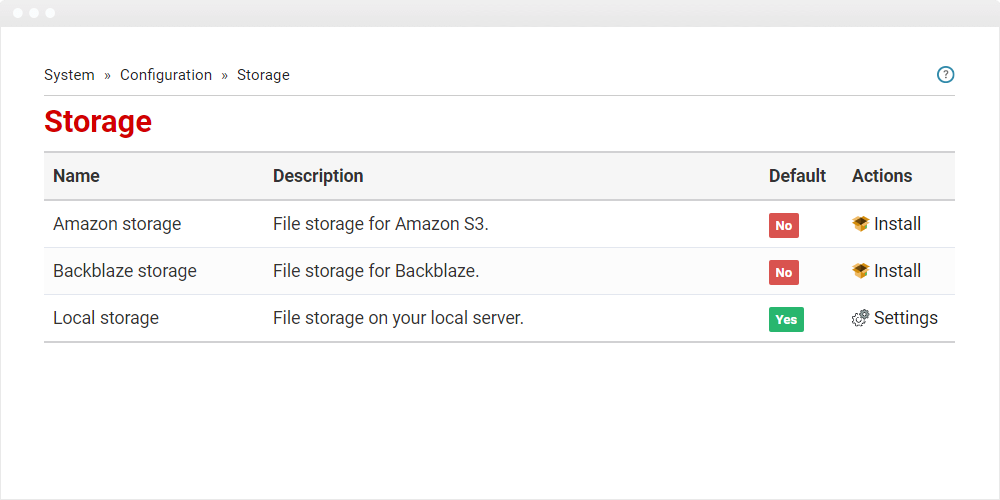Open Configuration breadcrumb link
The width and height of the screenshot is (1000, 500).
point(166,75)
